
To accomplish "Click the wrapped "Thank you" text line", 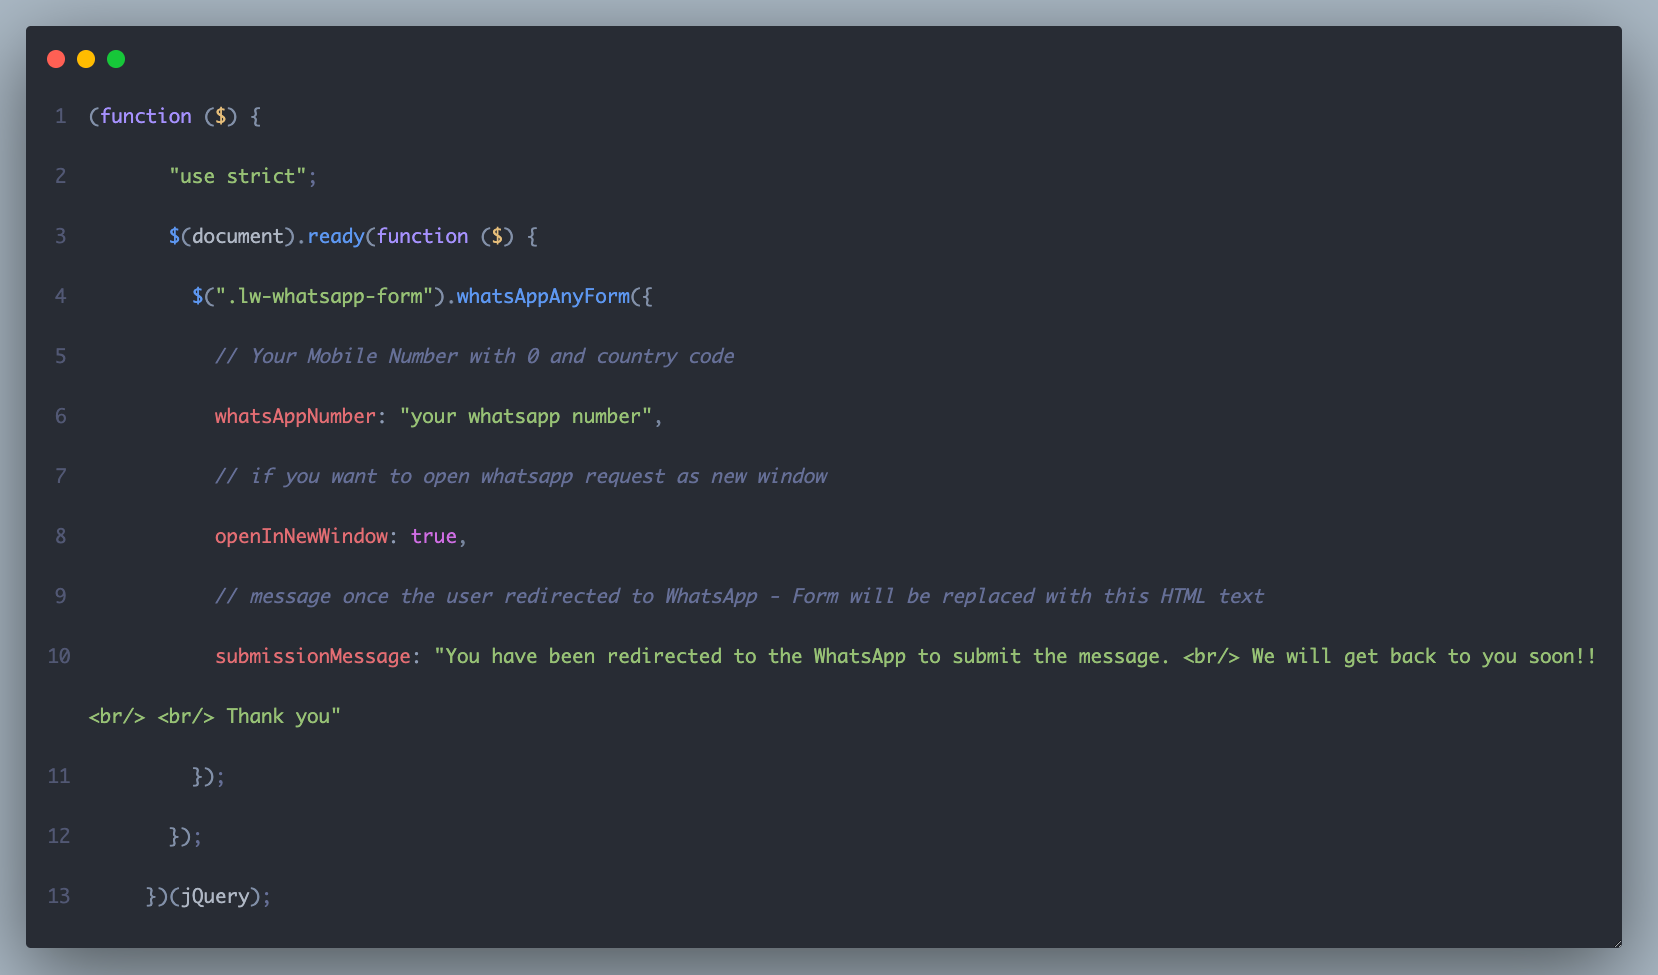I will (x=215, y=716).
